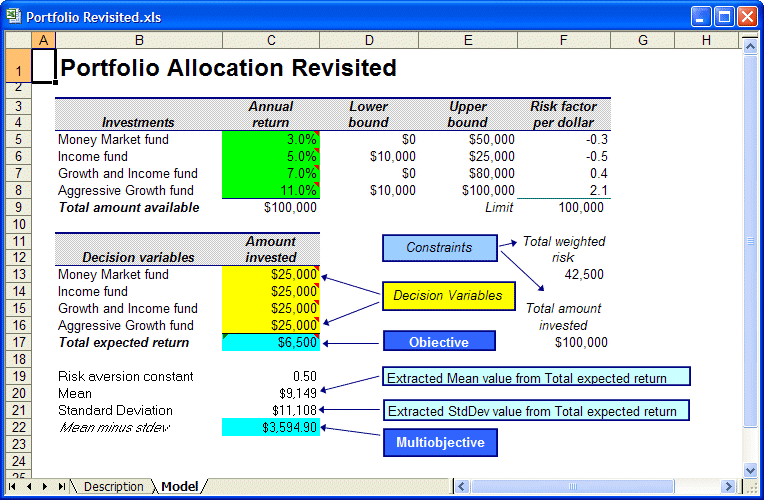
Task: Select the Risk aversion constant label cell
Action: (139, 376)
